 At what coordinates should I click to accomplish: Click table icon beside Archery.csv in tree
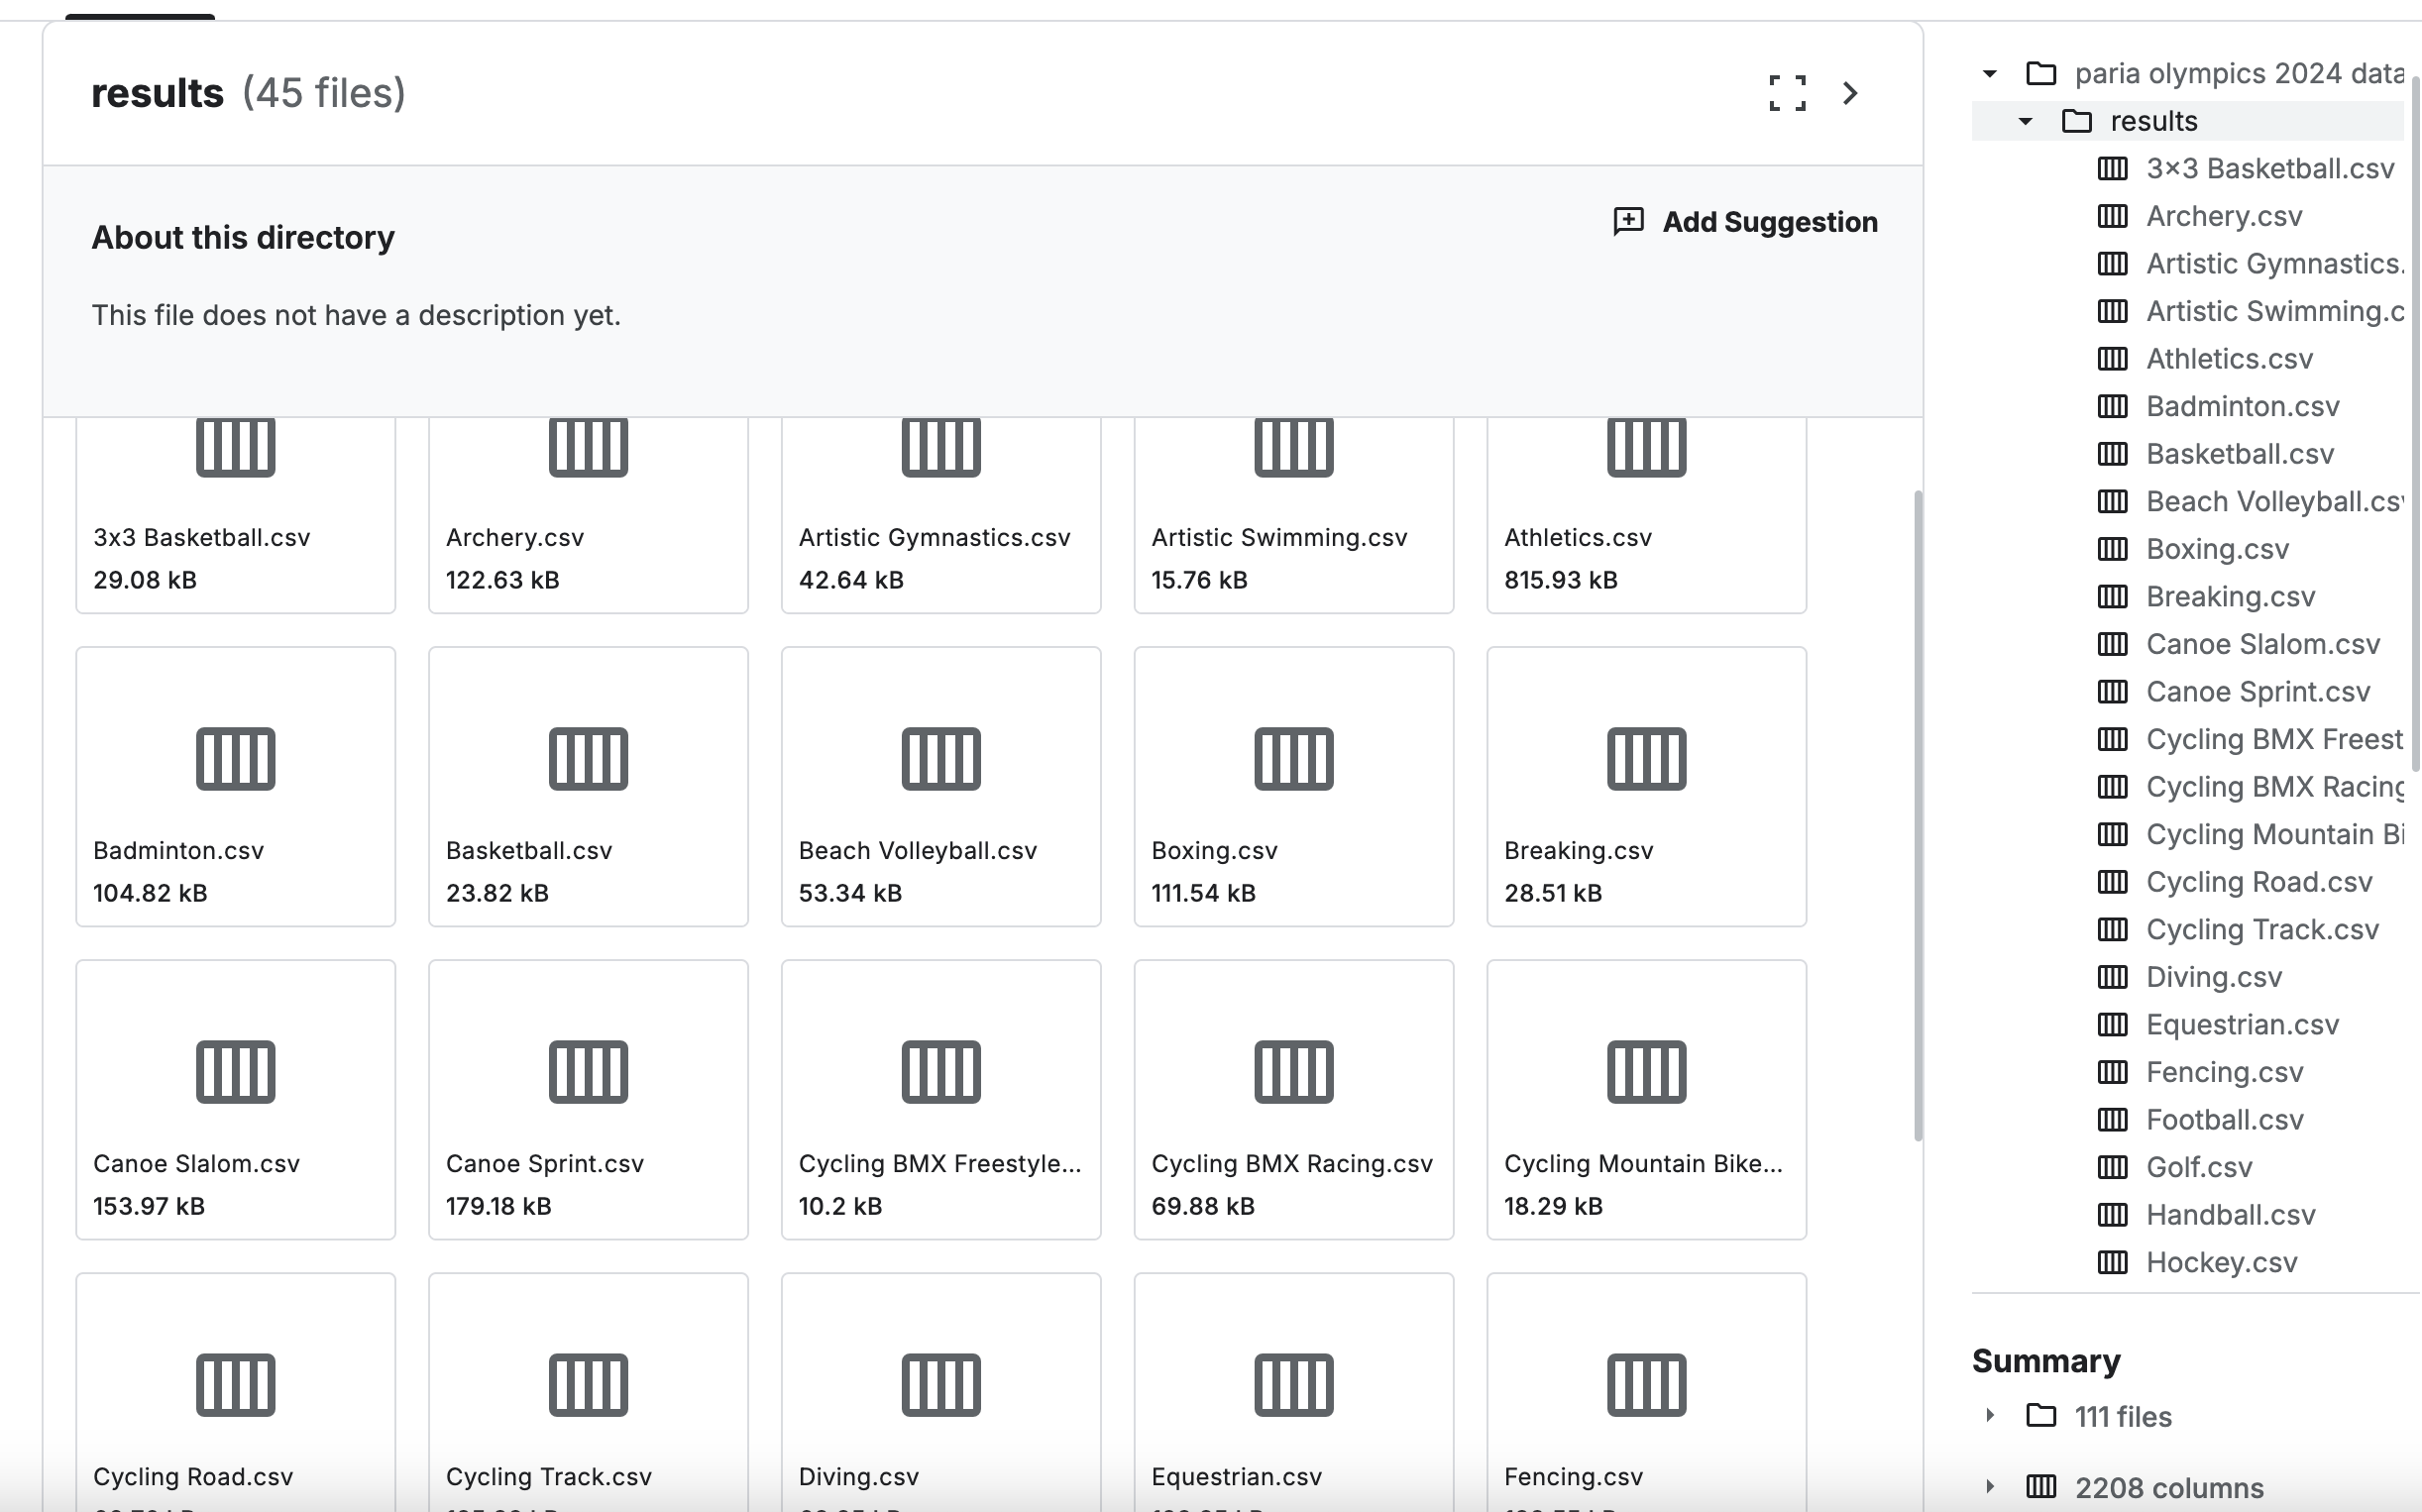[2112, 216]
